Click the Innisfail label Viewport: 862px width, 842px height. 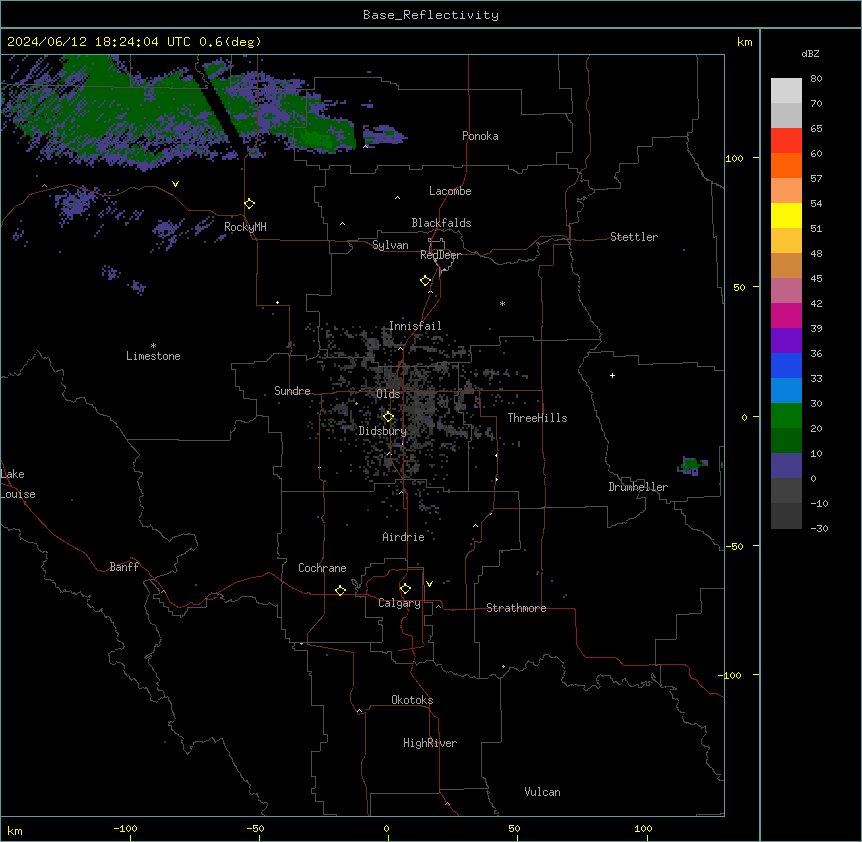(415, 326)
